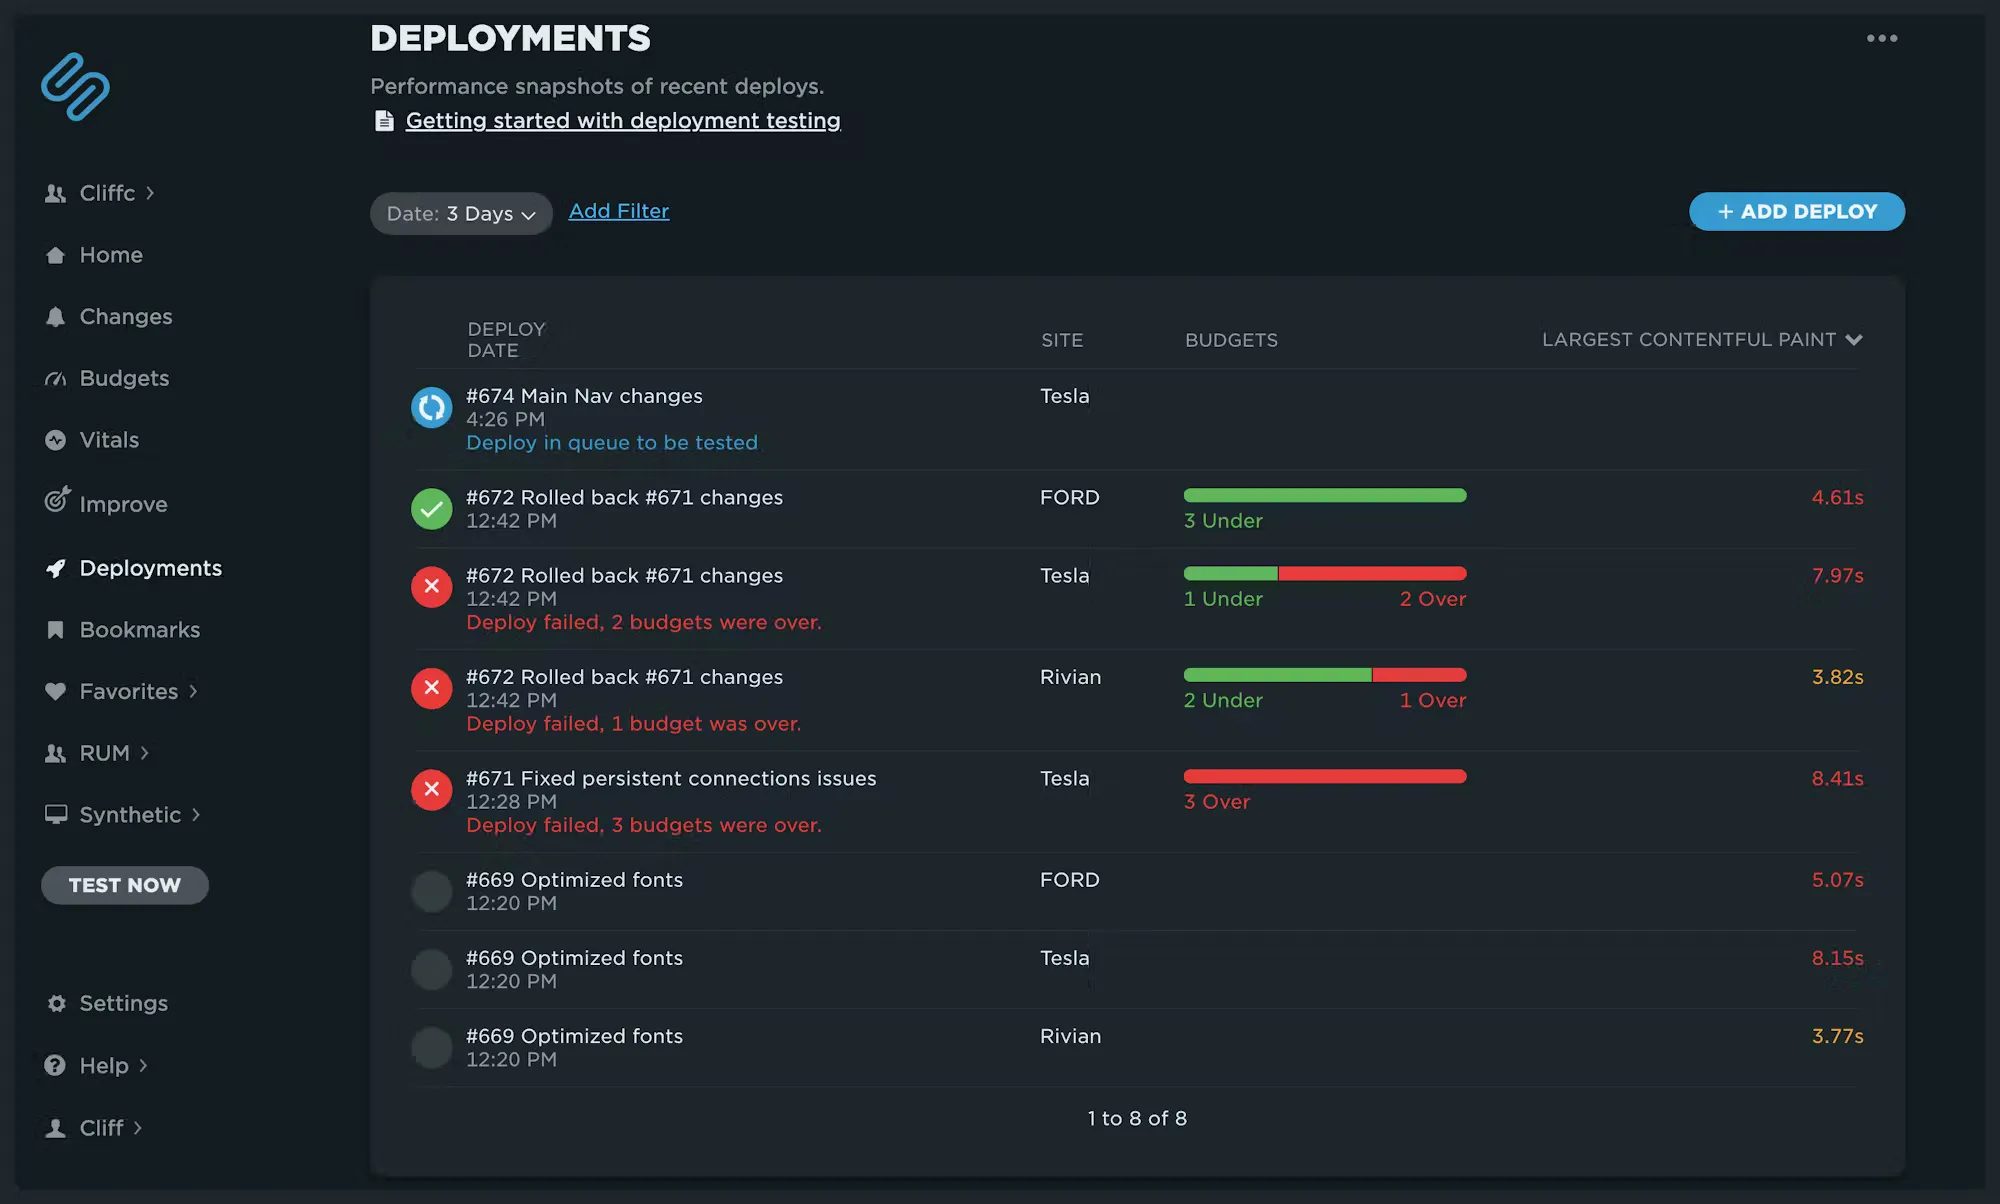This screenshot has width=2000, height=1204.
Task: Click the green check icon on FORD deploy #672
Action: point(431,508)
